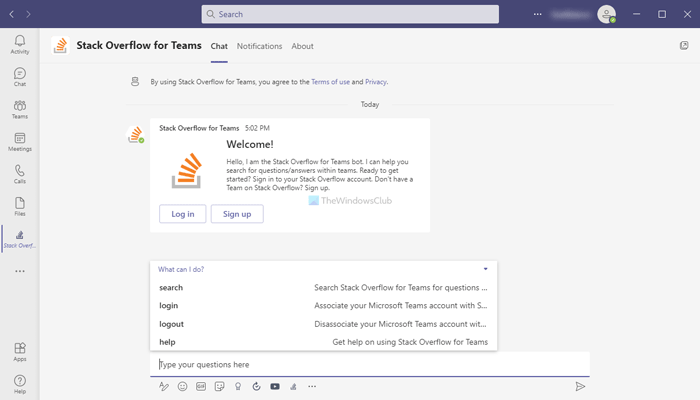Open the sticker picker
Viewport: 700px width, 400px height.
coord(219,387)
